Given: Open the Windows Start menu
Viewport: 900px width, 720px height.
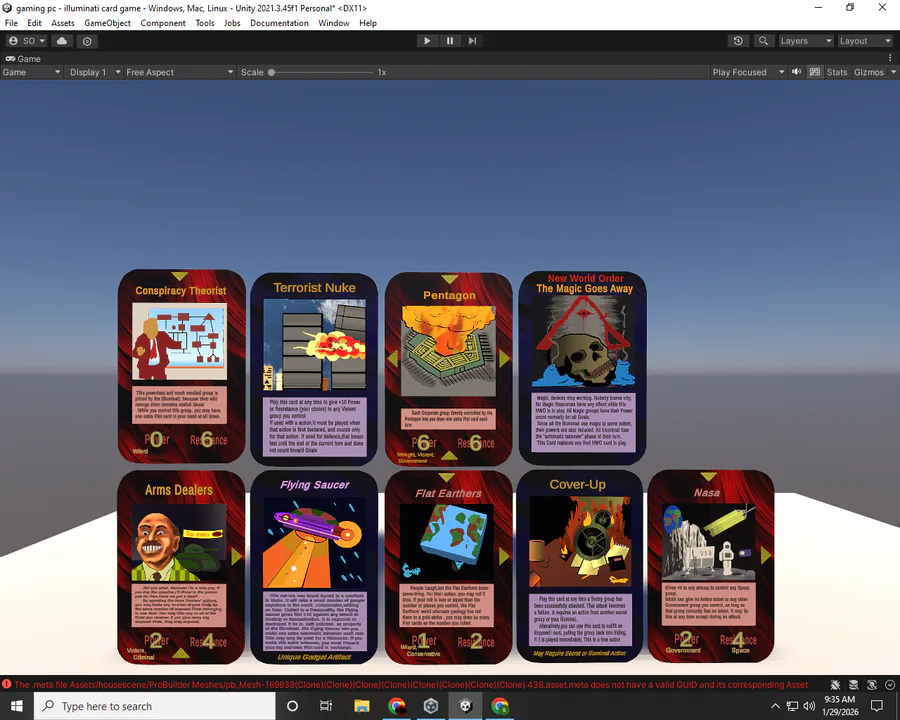Looking at the screenshot, I should click(x=17, y=706).
